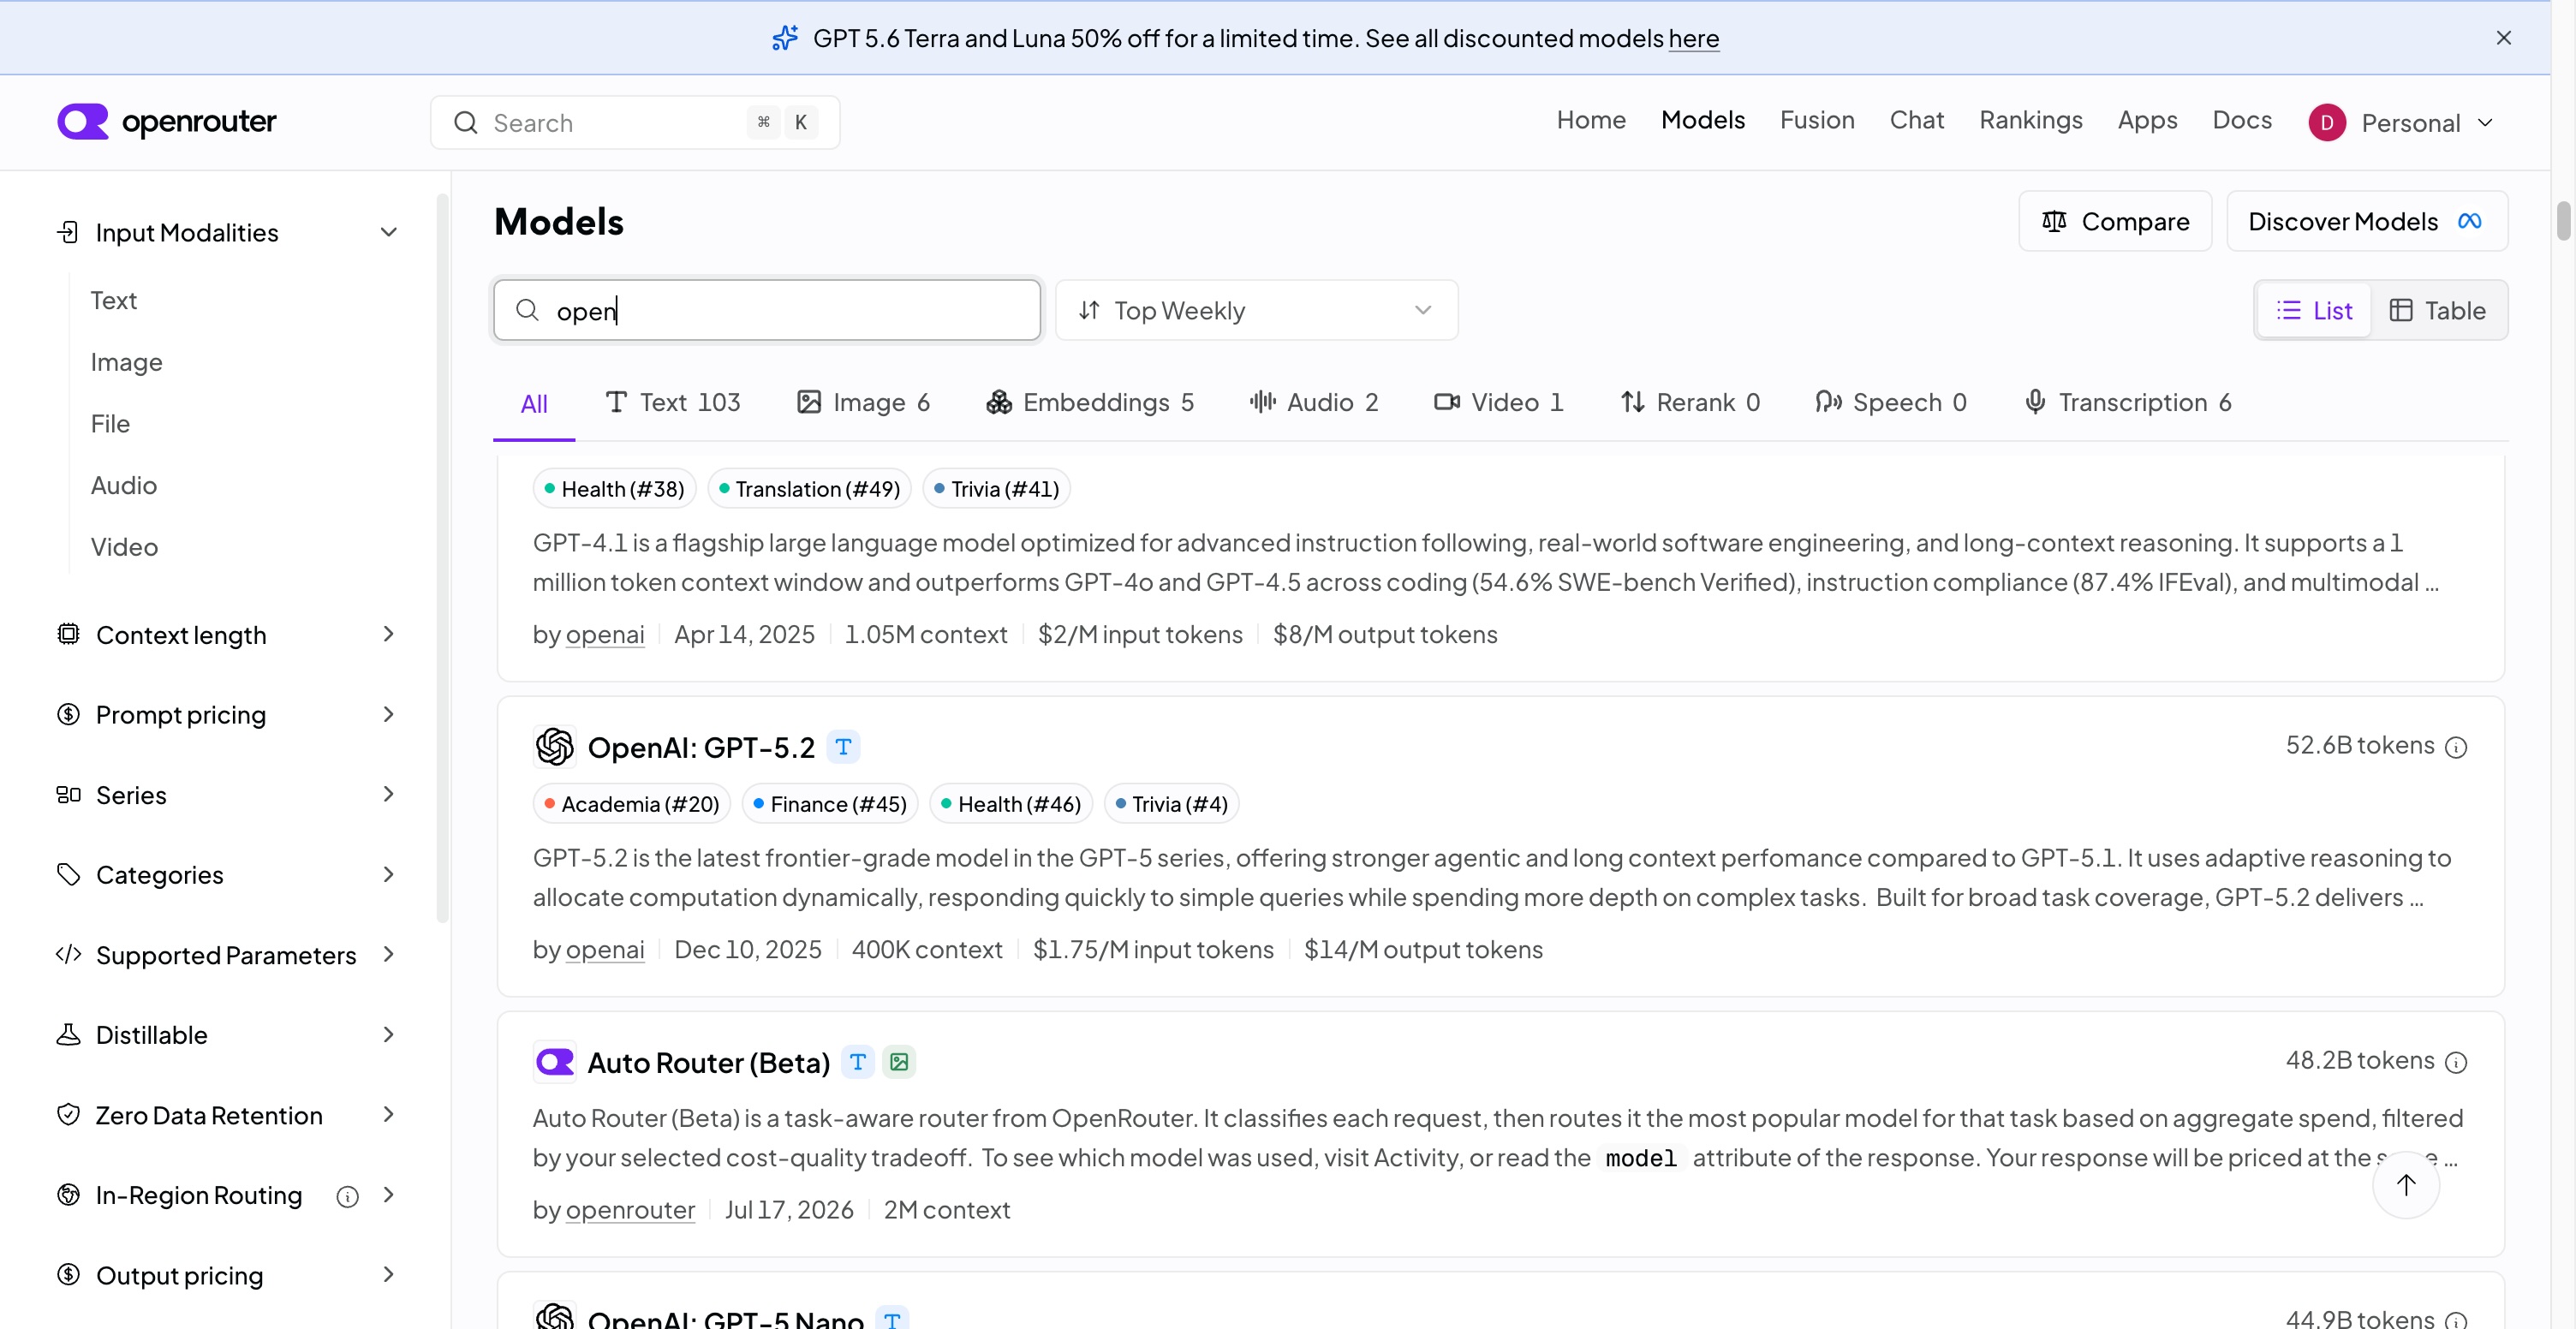Expand the Prompt pricing filter
Image resolution: width=2576 pixels, height=1329 pixels.
pos(228,715)
